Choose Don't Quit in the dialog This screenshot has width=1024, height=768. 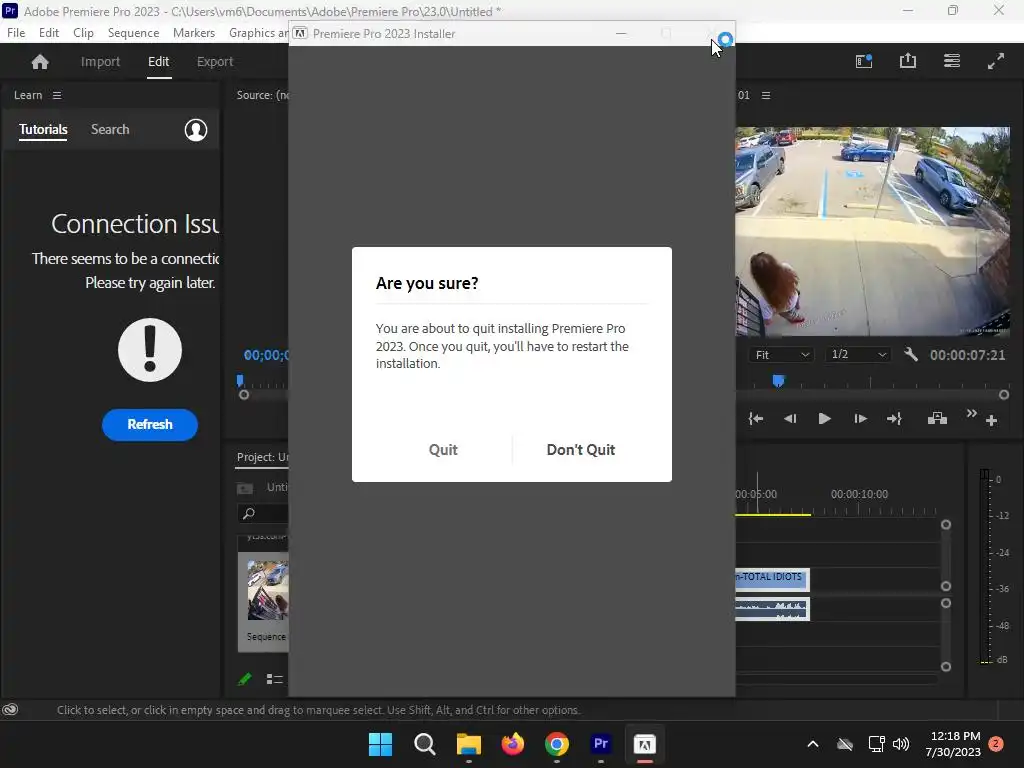click(581, 449)
